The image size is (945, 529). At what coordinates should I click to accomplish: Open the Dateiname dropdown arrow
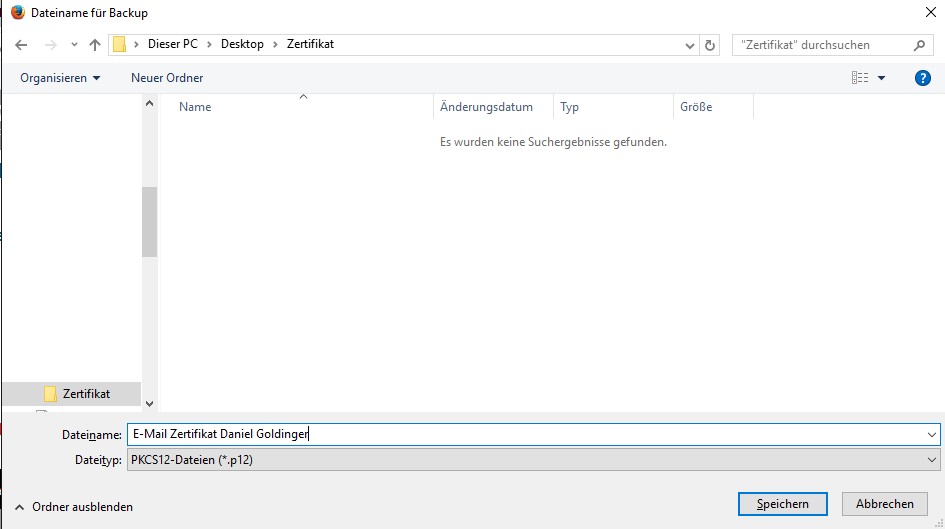click(x=932, y=434)
